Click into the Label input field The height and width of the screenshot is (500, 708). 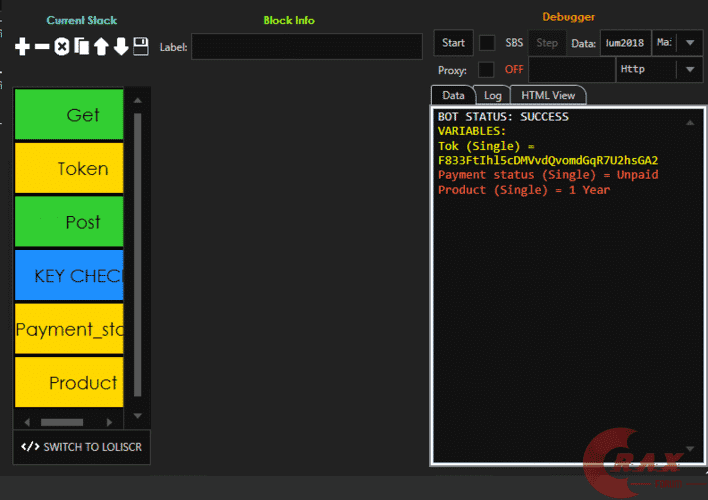[306, 47]
